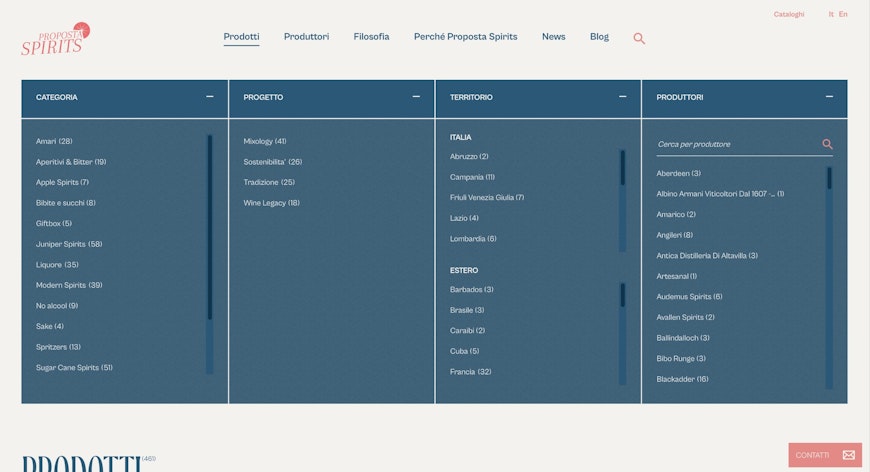Choose Giftbox (5) category
This screenshot has height=472, width=870.
pyautogui.click(x=54, y=224)
